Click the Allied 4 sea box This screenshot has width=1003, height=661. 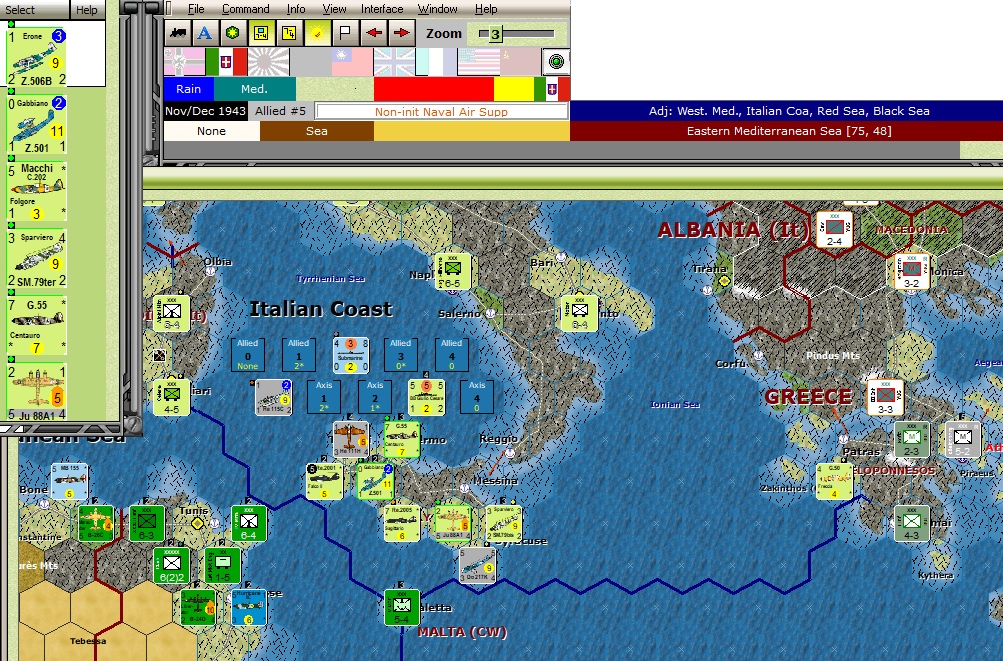pyautogui.click(x=452, y=354)
